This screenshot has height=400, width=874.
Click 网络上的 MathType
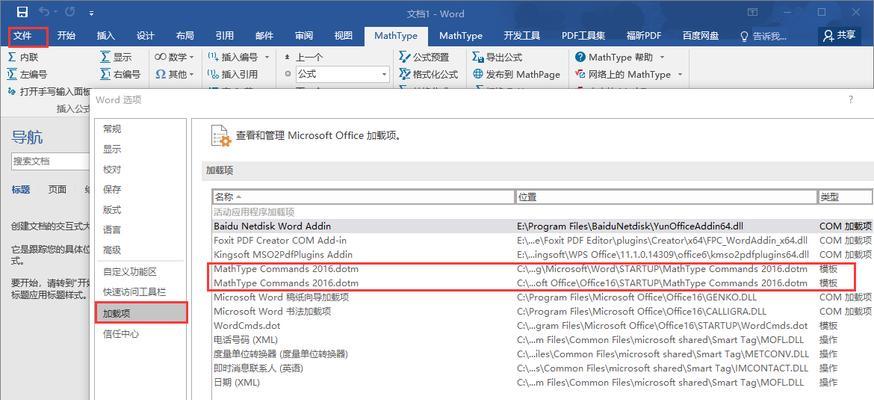(623, 74)
